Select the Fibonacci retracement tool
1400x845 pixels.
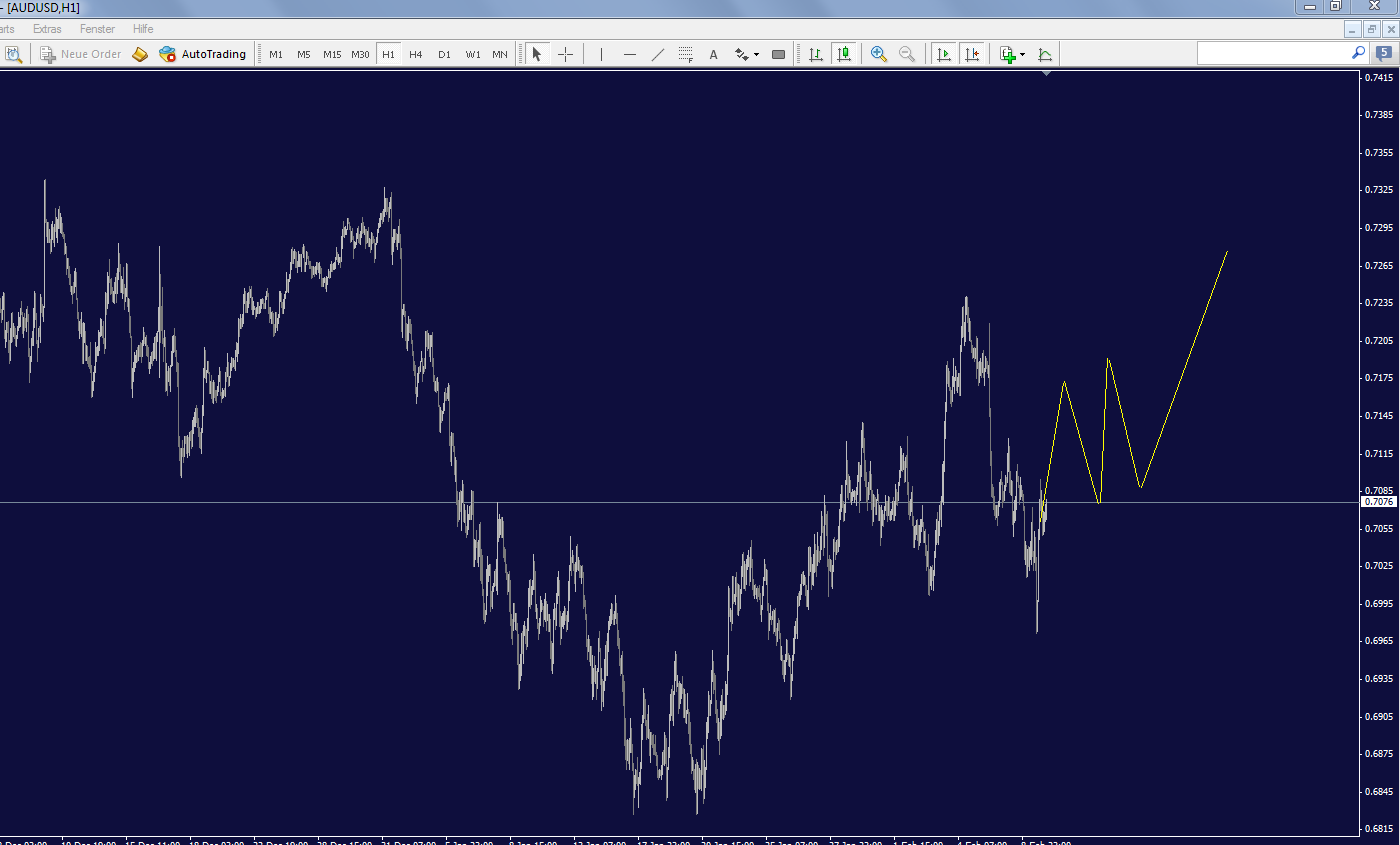click(x=685, y=54)
